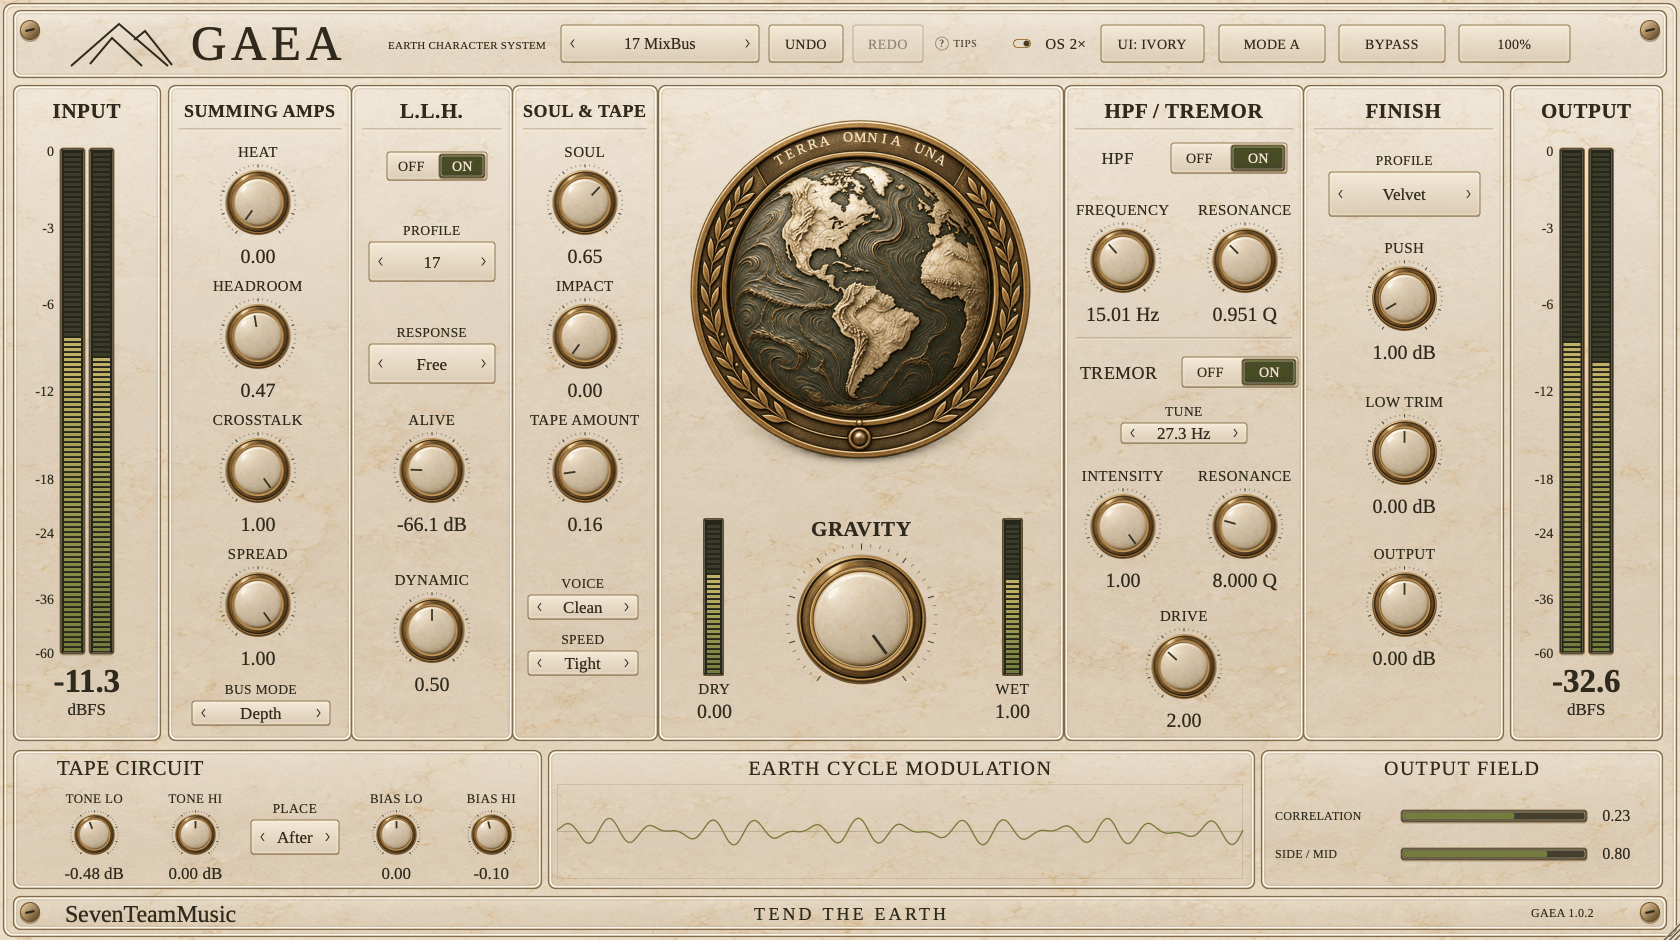
Task: Set TREMOR to ON
Action: 1269,372
